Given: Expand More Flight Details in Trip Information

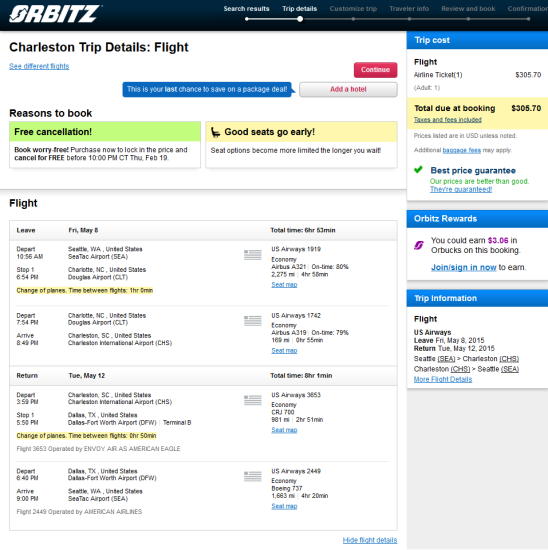Looking at the screenshot, I should (x=443, y=379).
